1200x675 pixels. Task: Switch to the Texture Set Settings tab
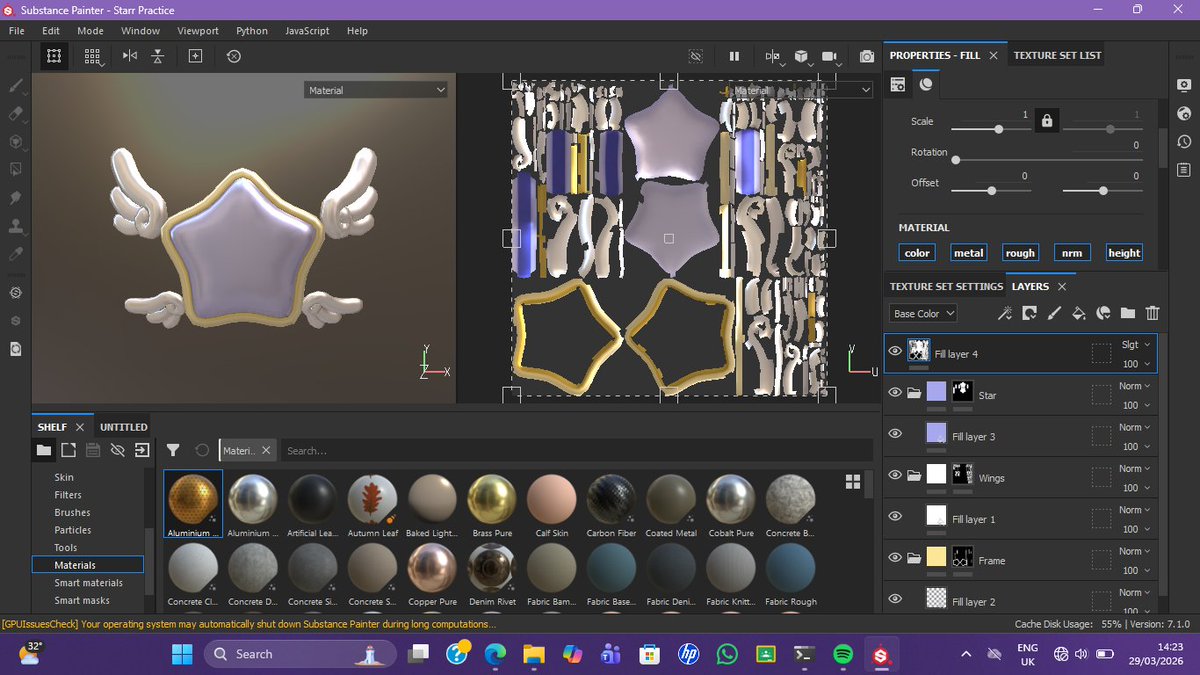[x=946, y=286]
